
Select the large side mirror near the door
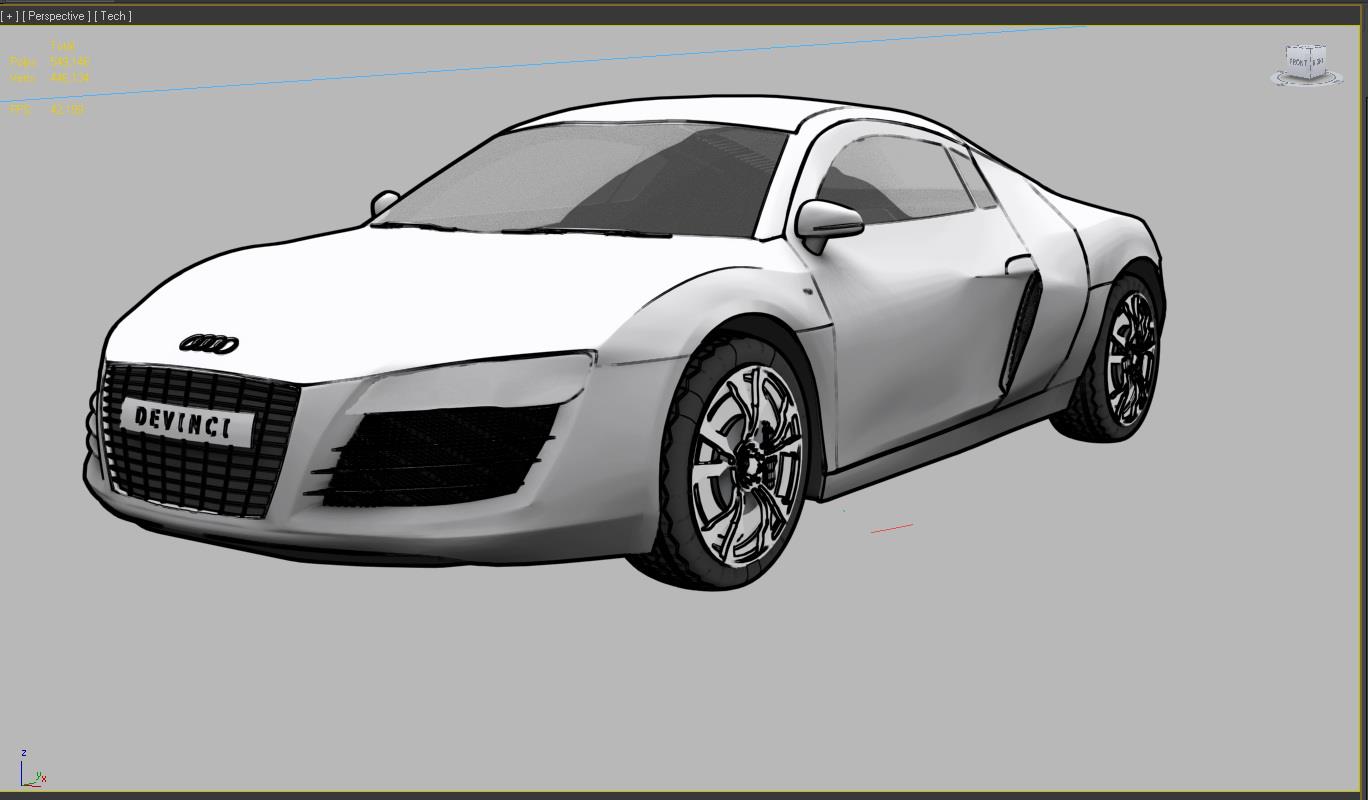pyautogui.click(x=829, y=219)
